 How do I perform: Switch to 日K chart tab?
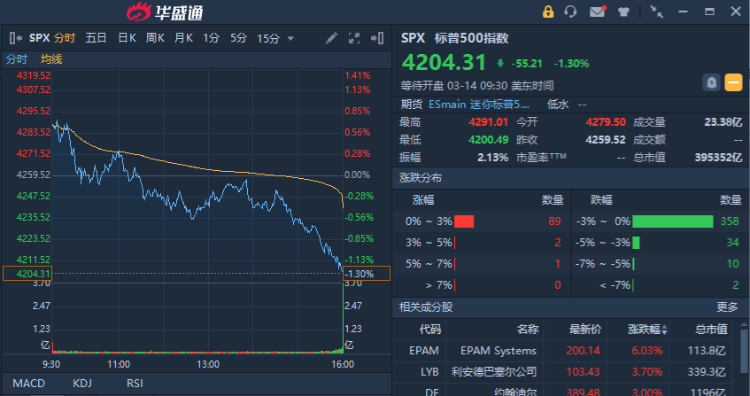(x=127, y=38)
